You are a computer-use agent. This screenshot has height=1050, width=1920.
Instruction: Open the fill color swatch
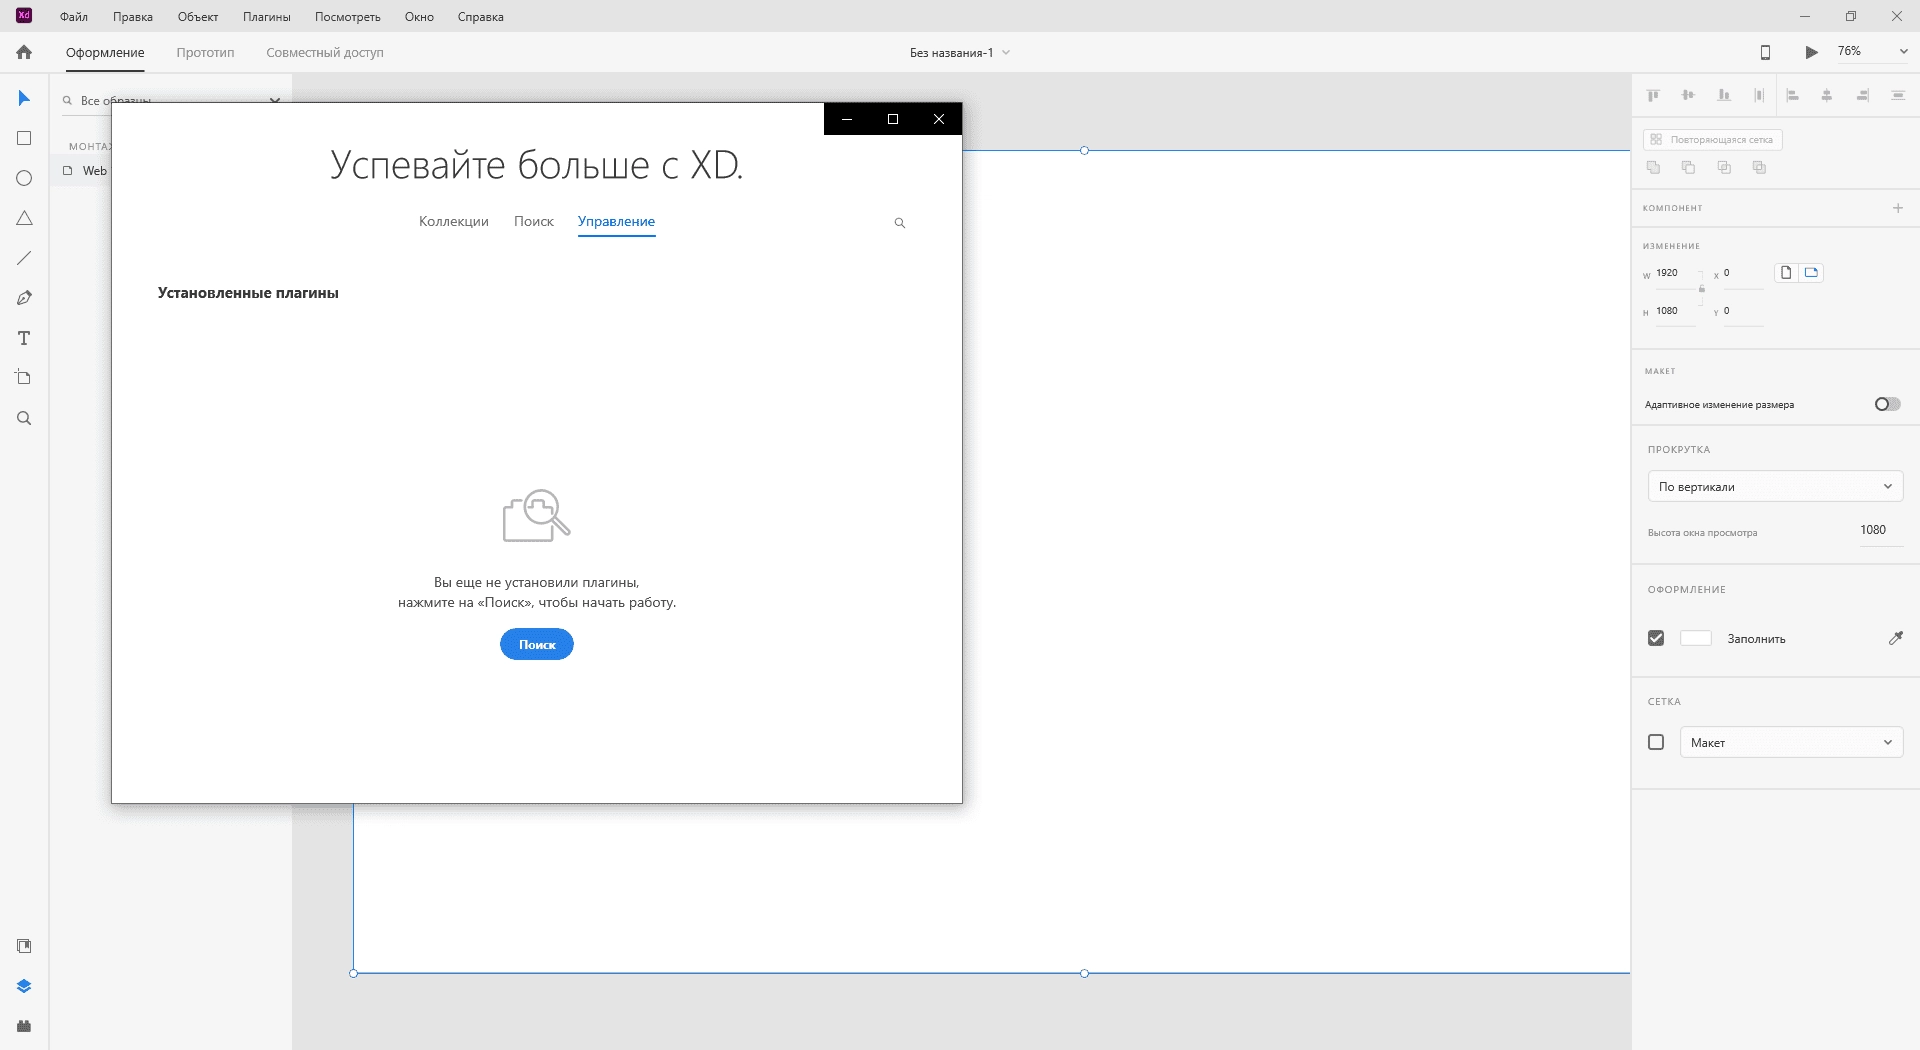pyautogui.click(x=1696, y=638)
